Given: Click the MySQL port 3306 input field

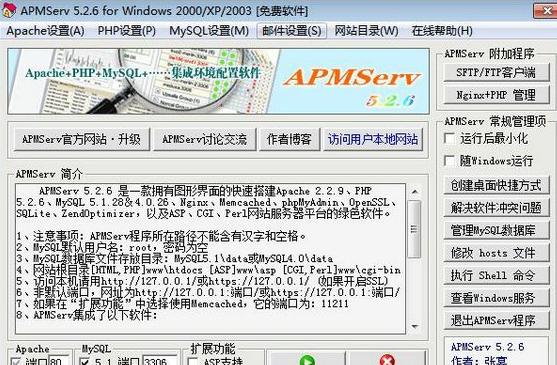Looking at the screenshot, I should [x=159, y=360].
